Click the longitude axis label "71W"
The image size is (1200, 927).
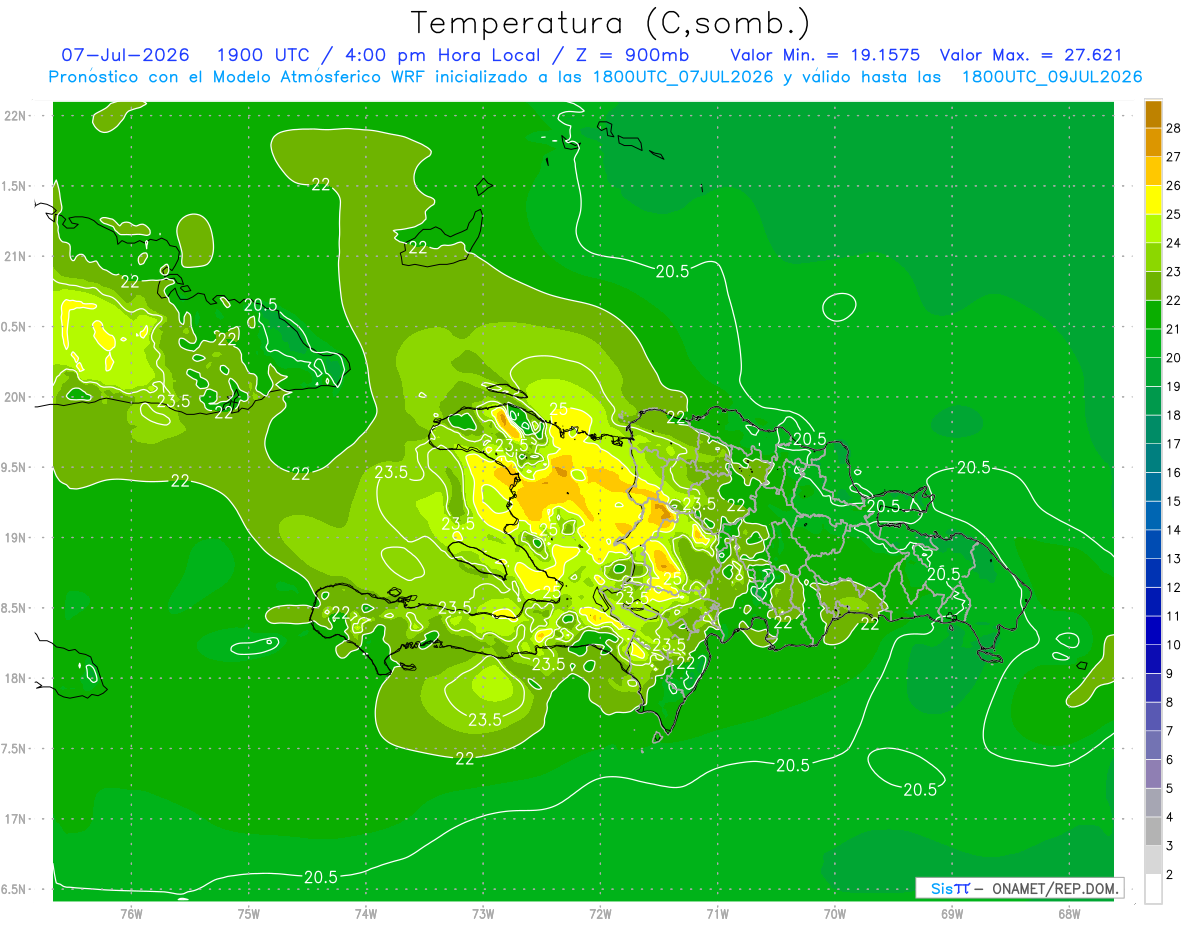click(717, 913)
